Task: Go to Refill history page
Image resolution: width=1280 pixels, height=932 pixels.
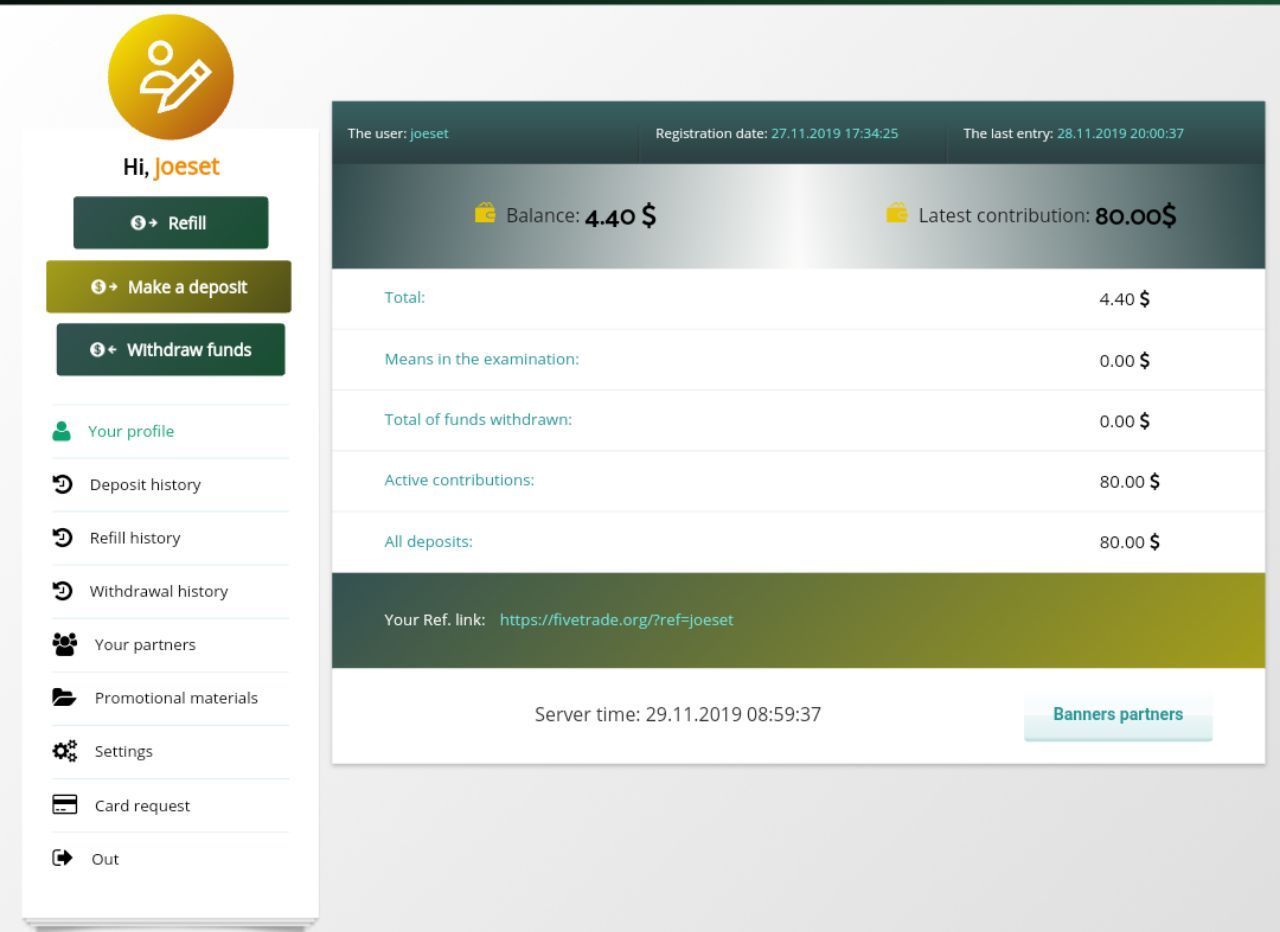Action: click(135, 537)
